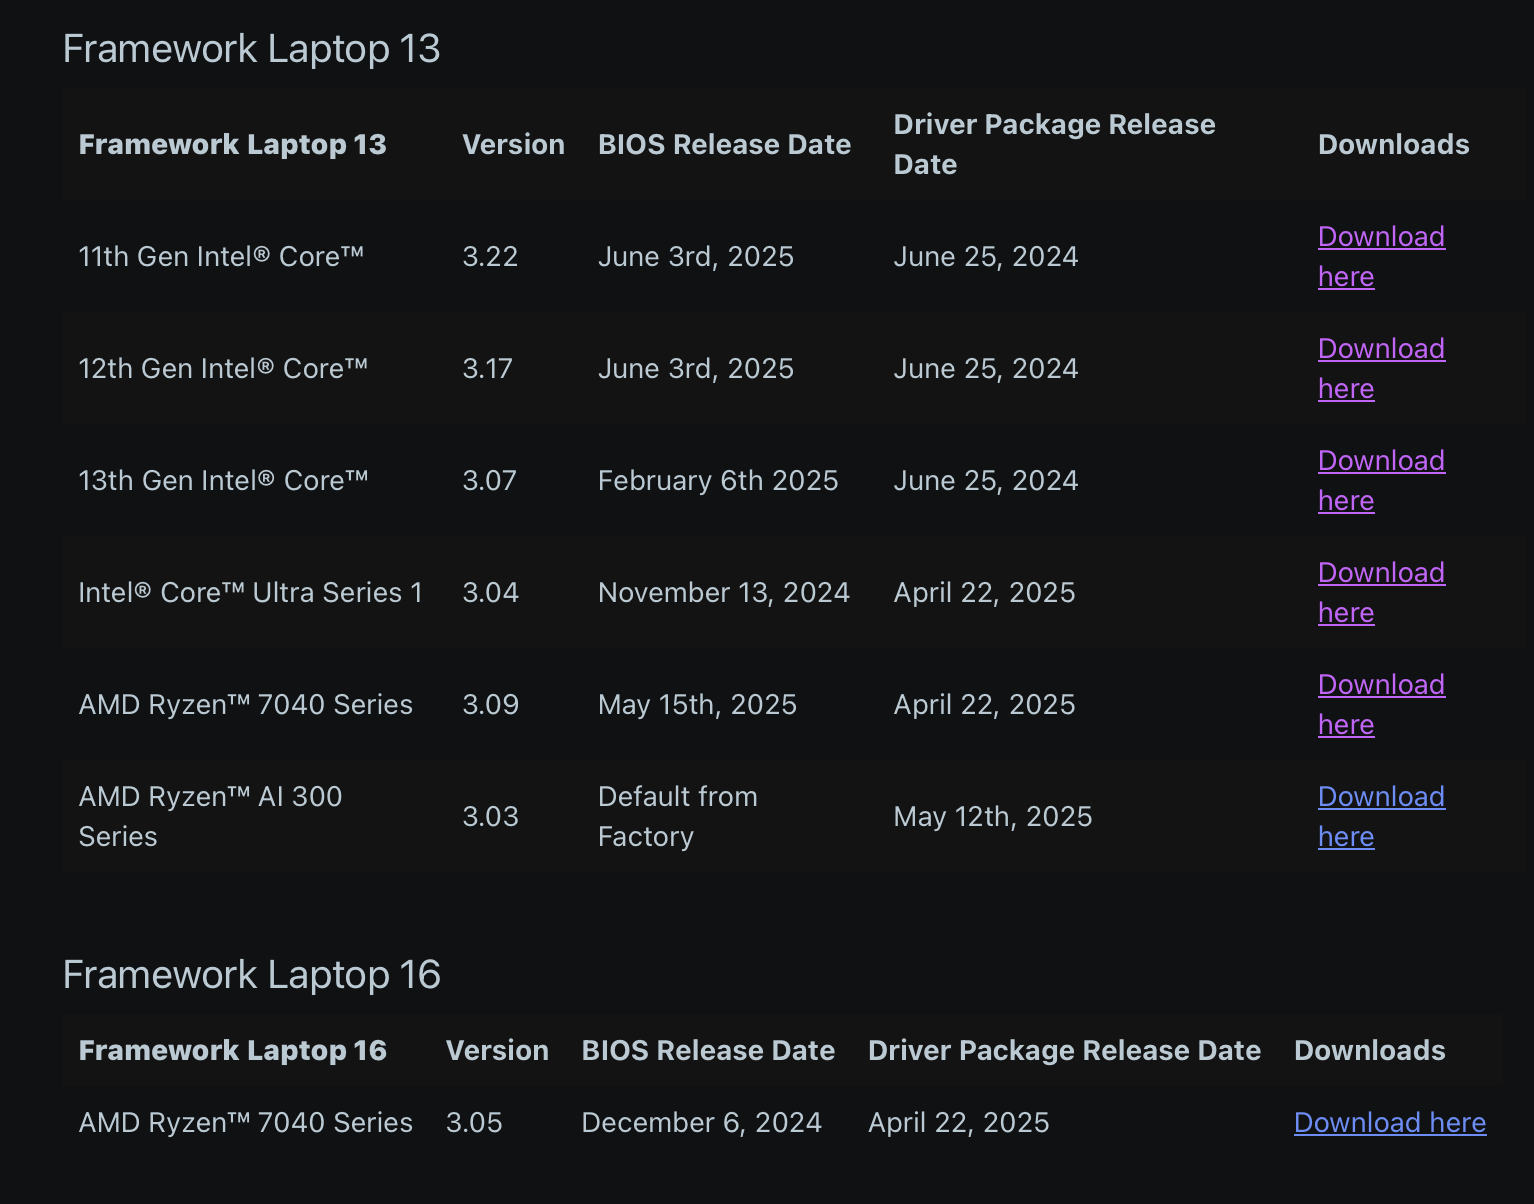Click the November 13, 2024 BIOS date
Viewport: 1534px width, 1204px height.
pos(723,593)
